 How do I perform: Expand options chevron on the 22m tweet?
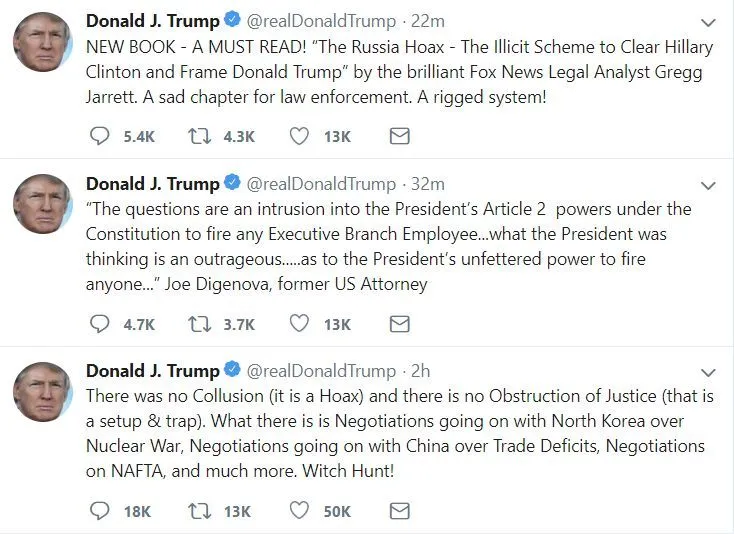(x=708, y=22)
